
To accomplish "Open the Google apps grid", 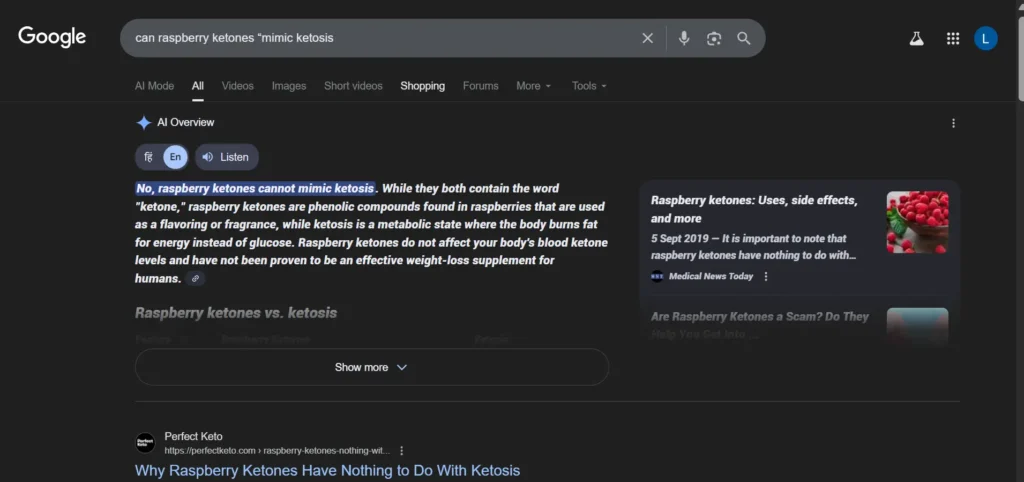I will point(953,39).
